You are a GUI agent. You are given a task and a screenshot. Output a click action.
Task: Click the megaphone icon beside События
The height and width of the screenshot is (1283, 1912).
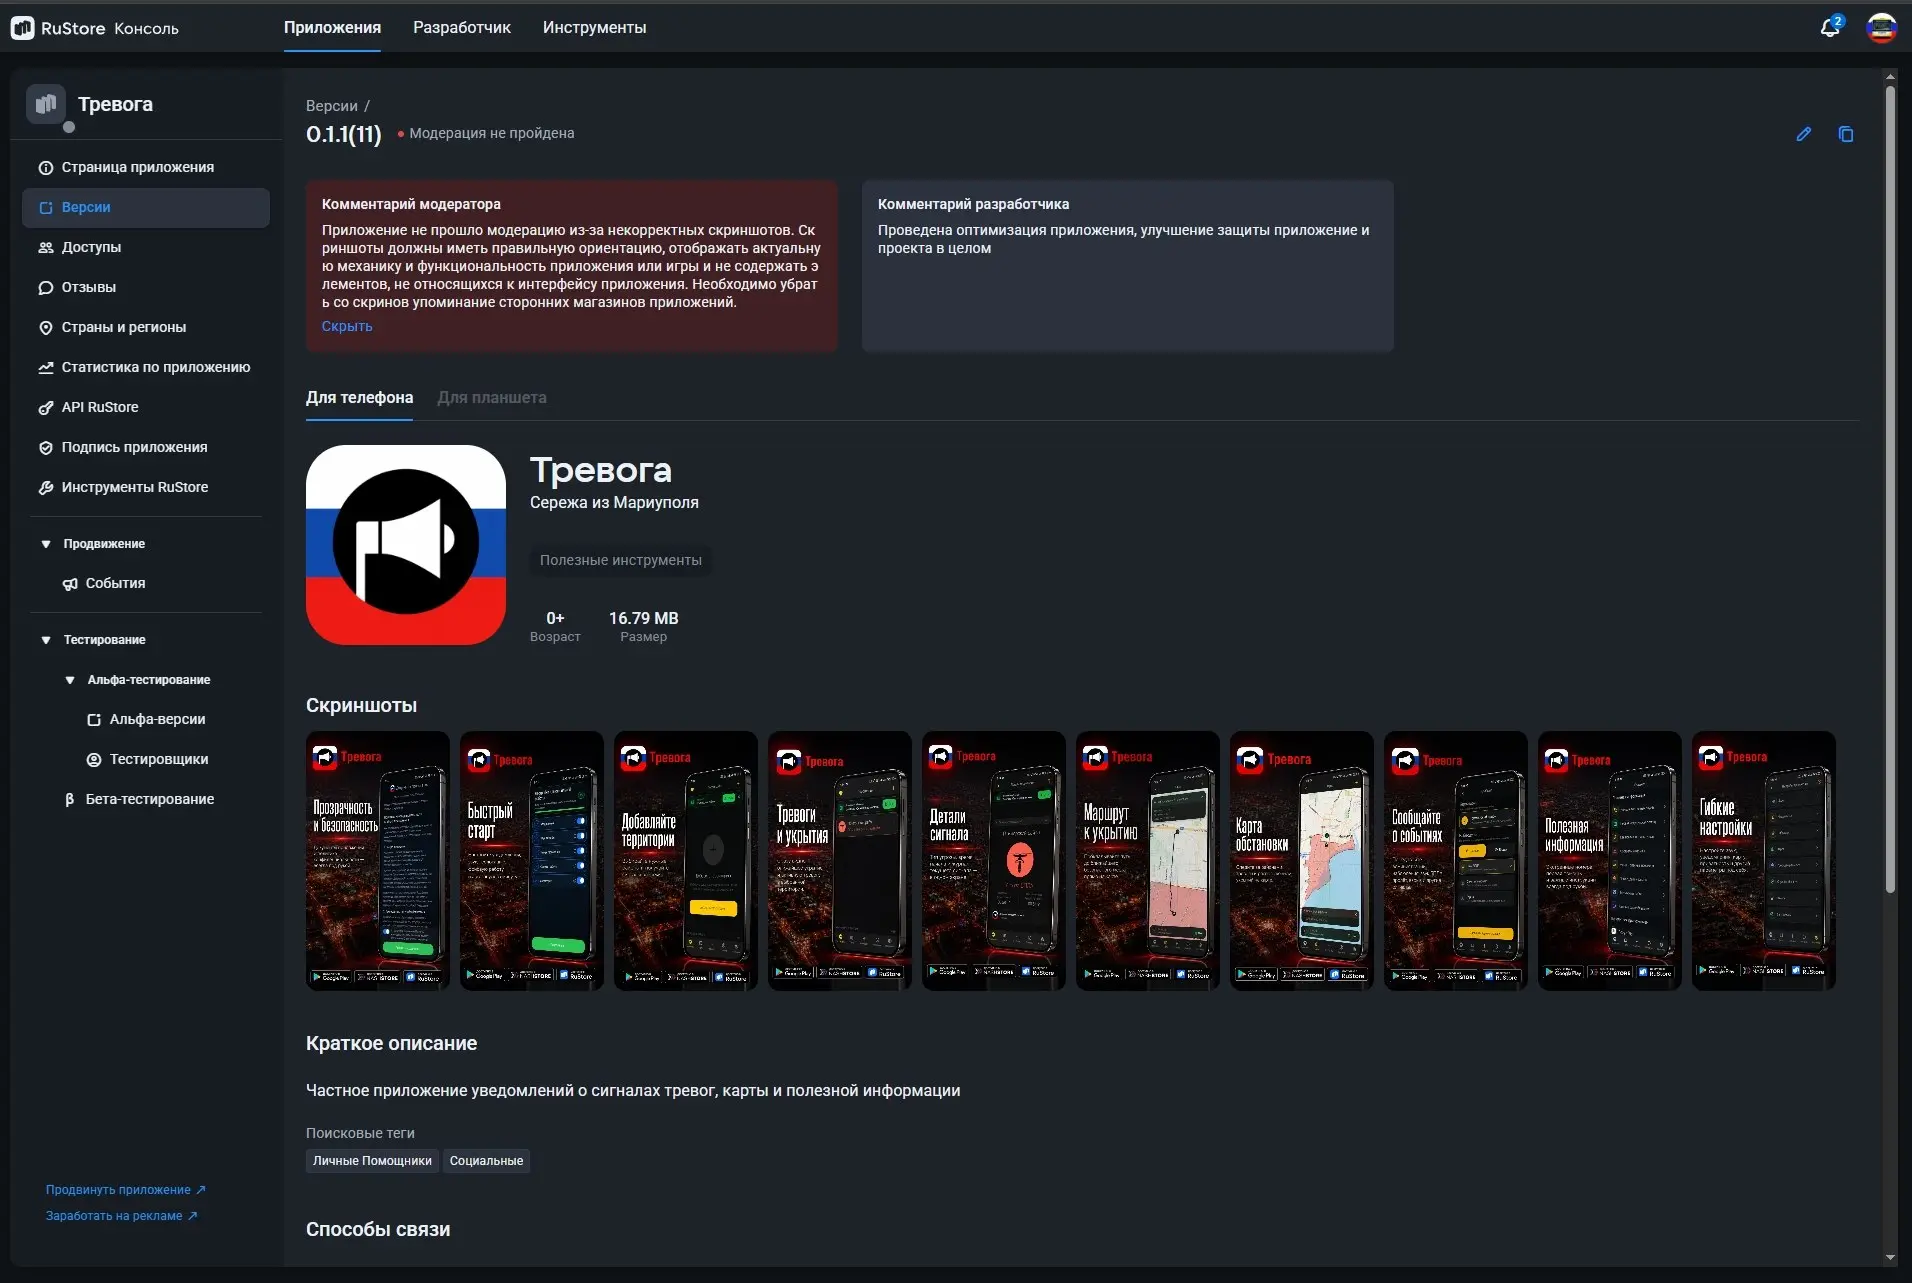coord(70,584)
